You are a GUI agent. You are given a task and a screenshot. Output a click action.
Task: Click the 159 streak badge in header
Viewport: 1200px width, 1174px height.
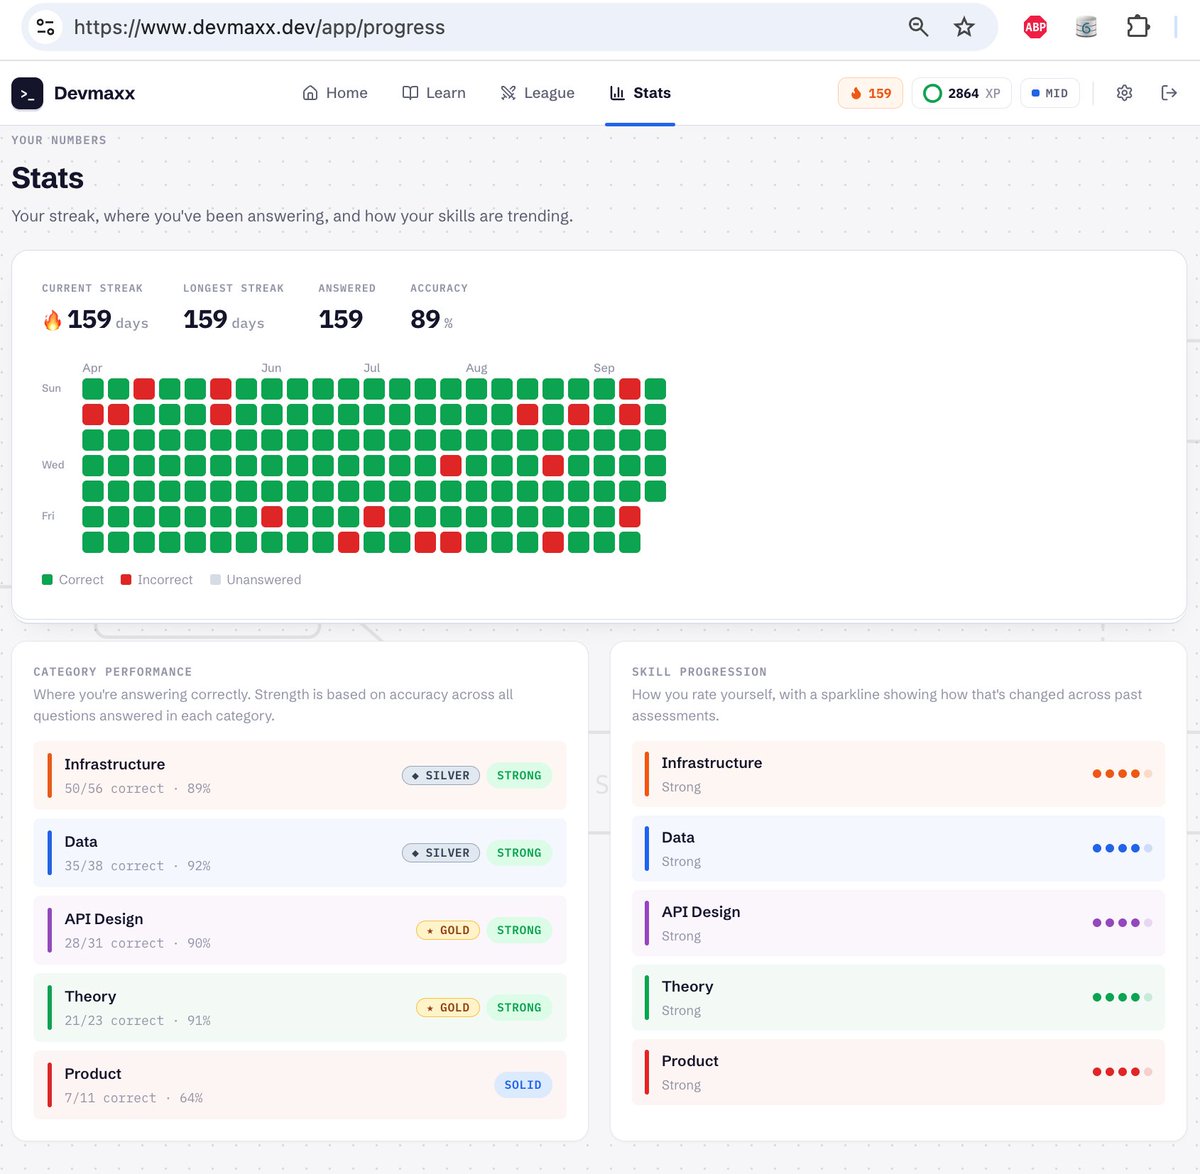(870, 93)
